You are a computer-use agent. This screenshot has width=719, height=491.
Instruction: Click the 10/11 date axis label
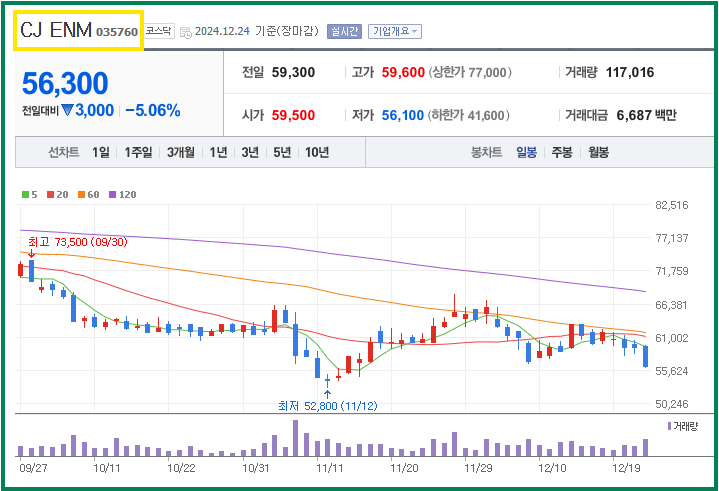pos(106,468)
